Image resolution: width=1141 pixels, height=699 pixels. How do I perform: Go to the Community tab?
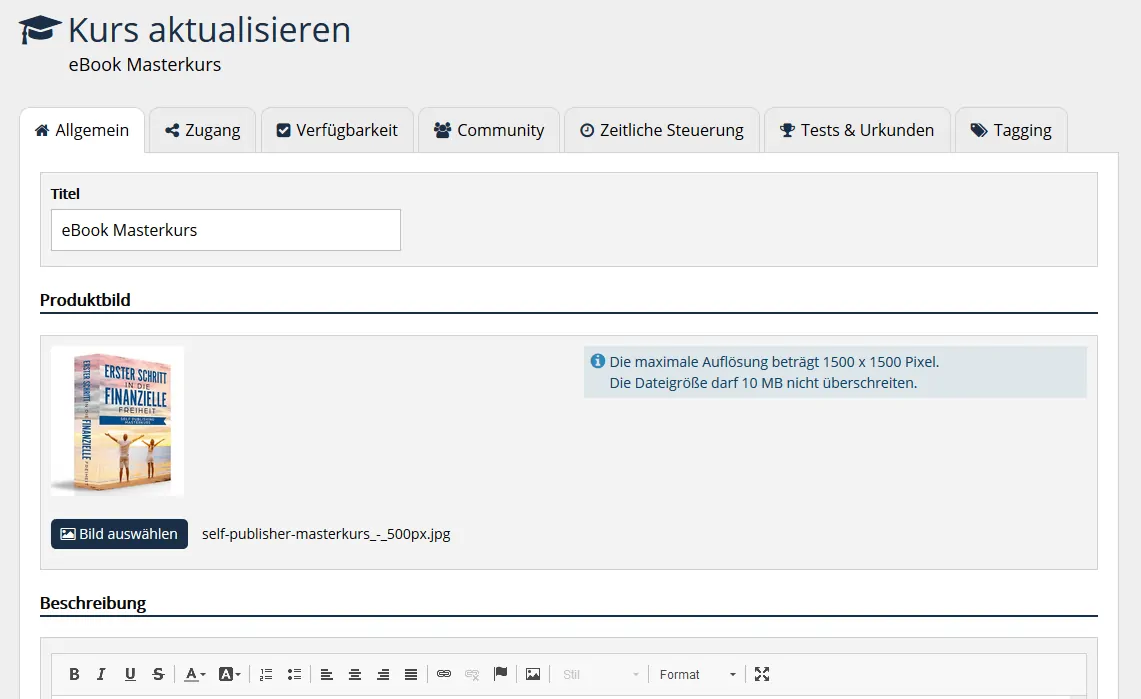coord(489,130)
